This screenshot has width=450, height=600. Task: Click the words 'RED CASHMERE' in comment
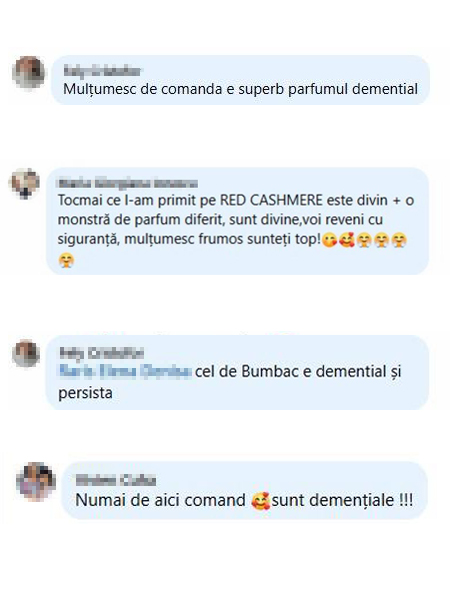[272, 200]
